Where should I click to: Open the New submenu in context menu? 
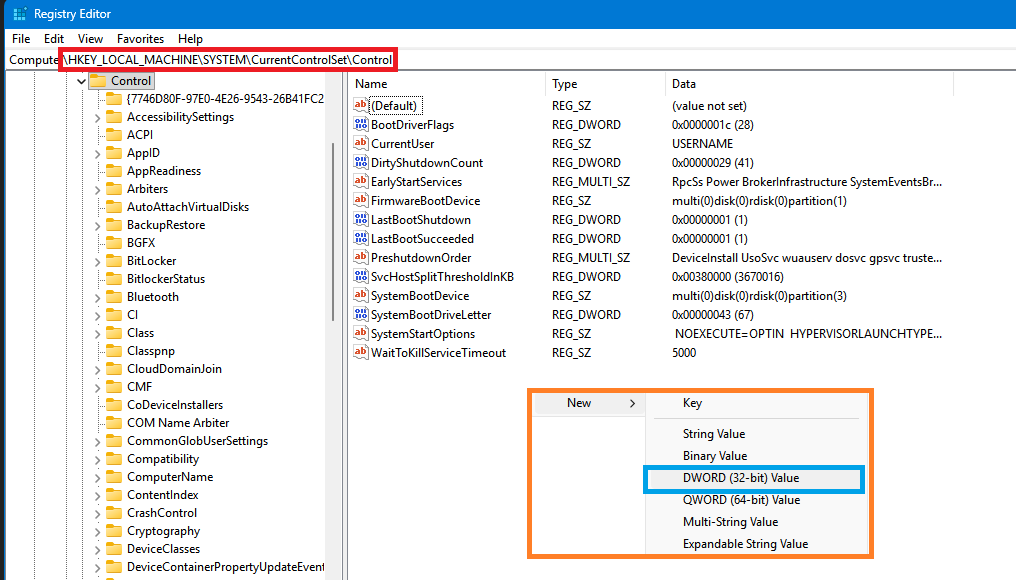point(588,403)
